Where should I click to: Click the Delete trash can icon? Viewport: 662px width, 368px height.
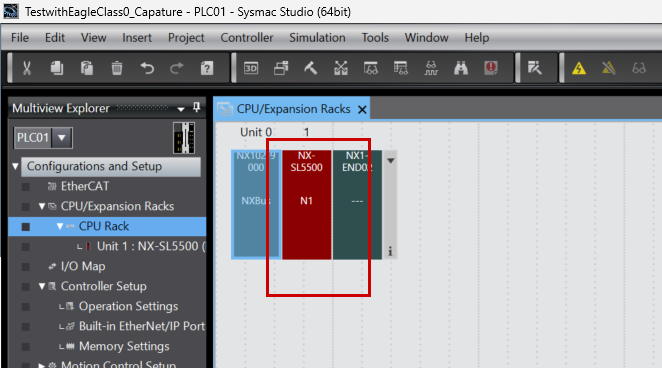[x=117, y=68]
